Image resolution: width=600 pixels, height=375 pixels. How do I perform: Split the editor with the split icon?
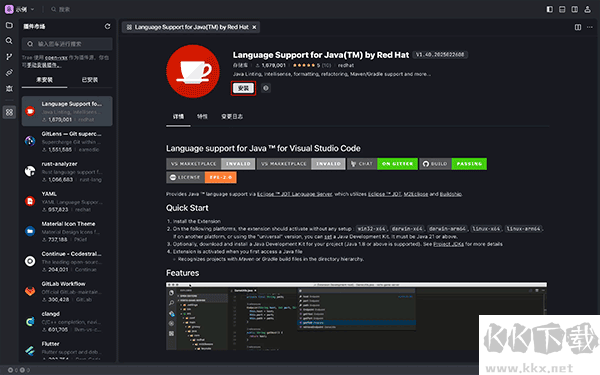pos(578,27)
